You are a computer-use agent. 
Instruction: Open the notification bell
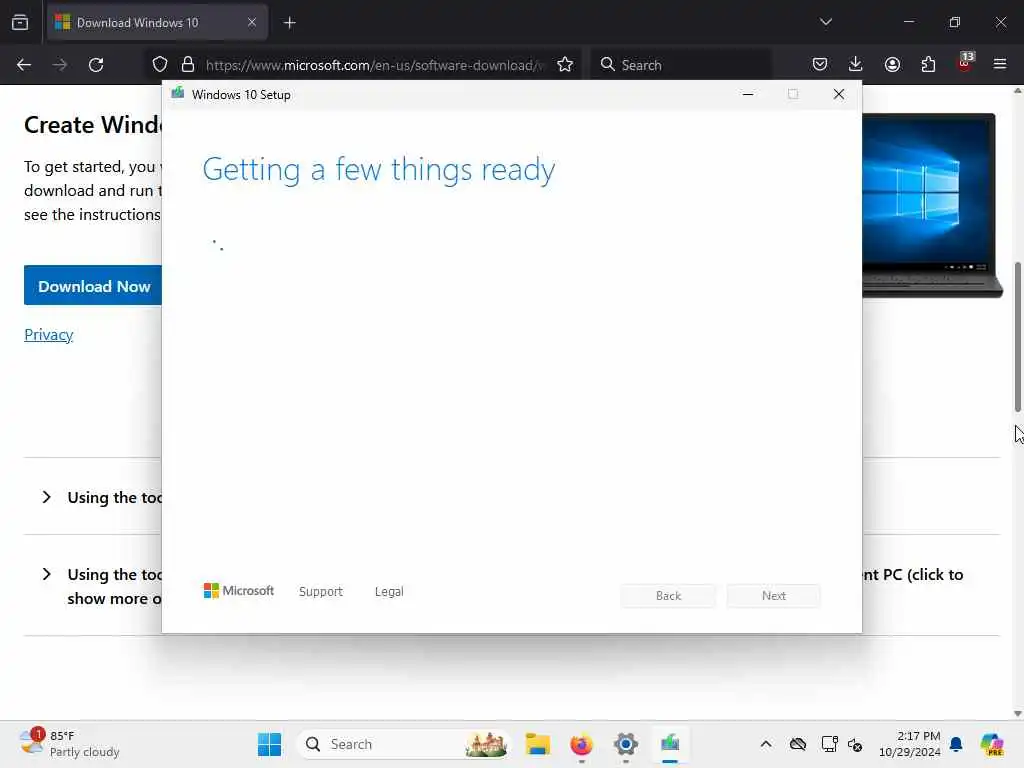955,744
